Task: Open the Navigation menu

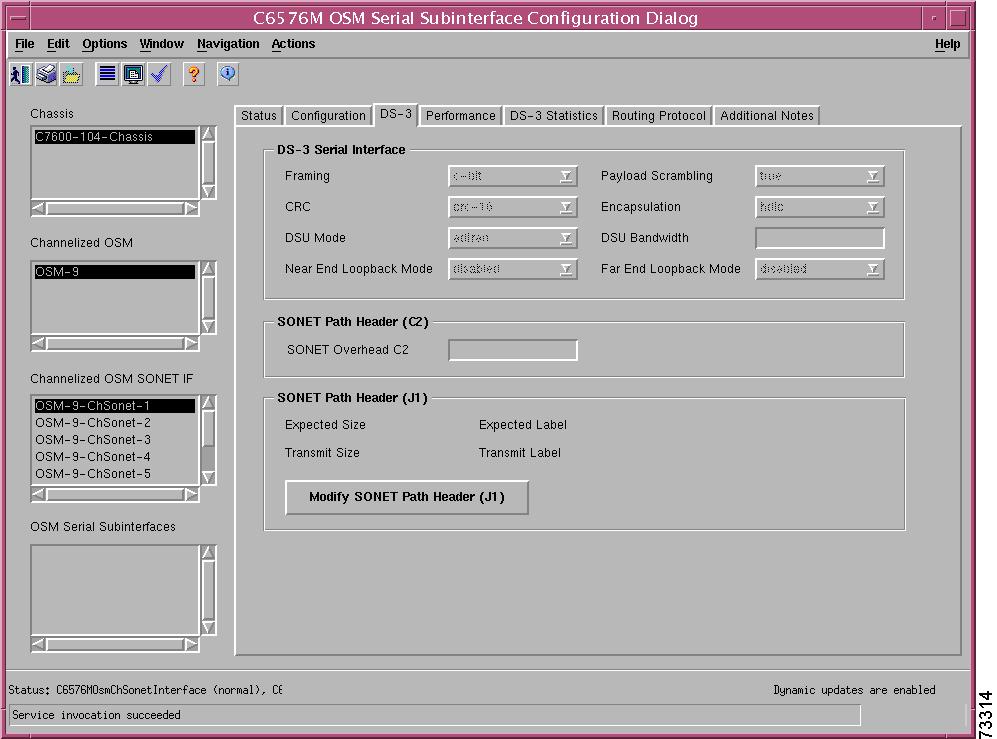Action: [x=228, y=44]
